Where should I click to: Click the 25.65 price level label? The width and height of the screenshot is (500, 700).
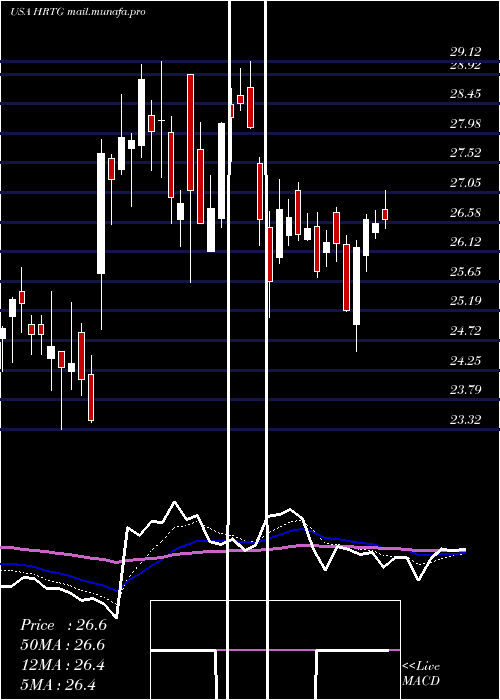pyautogui.click(x=465, y=271)
